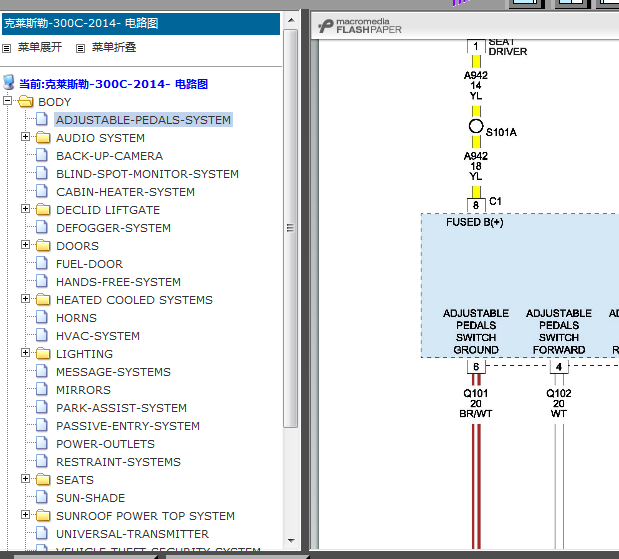Open the CABIN-HEATER-SYSTEM diagram
619x559 pixels.
(x=125, y=192)
